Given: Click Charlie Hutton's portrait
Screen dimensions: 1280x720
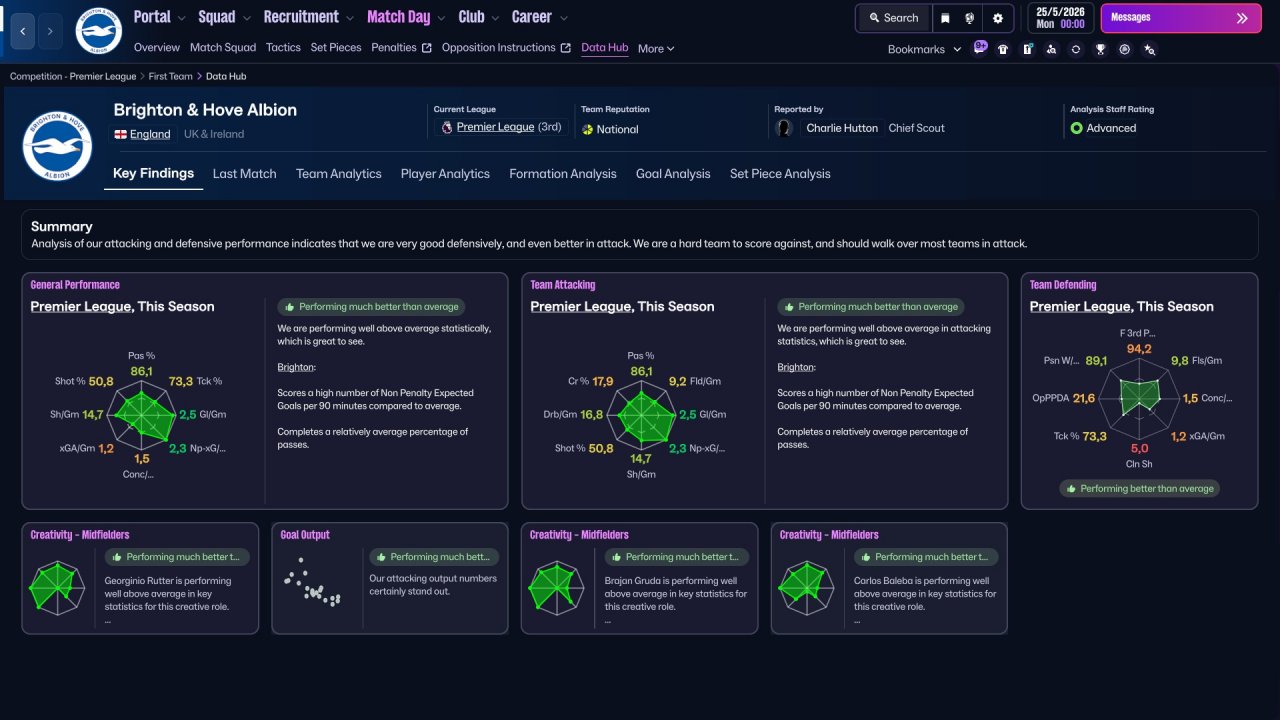Looking at the screenshot, I should click(784, 128).
